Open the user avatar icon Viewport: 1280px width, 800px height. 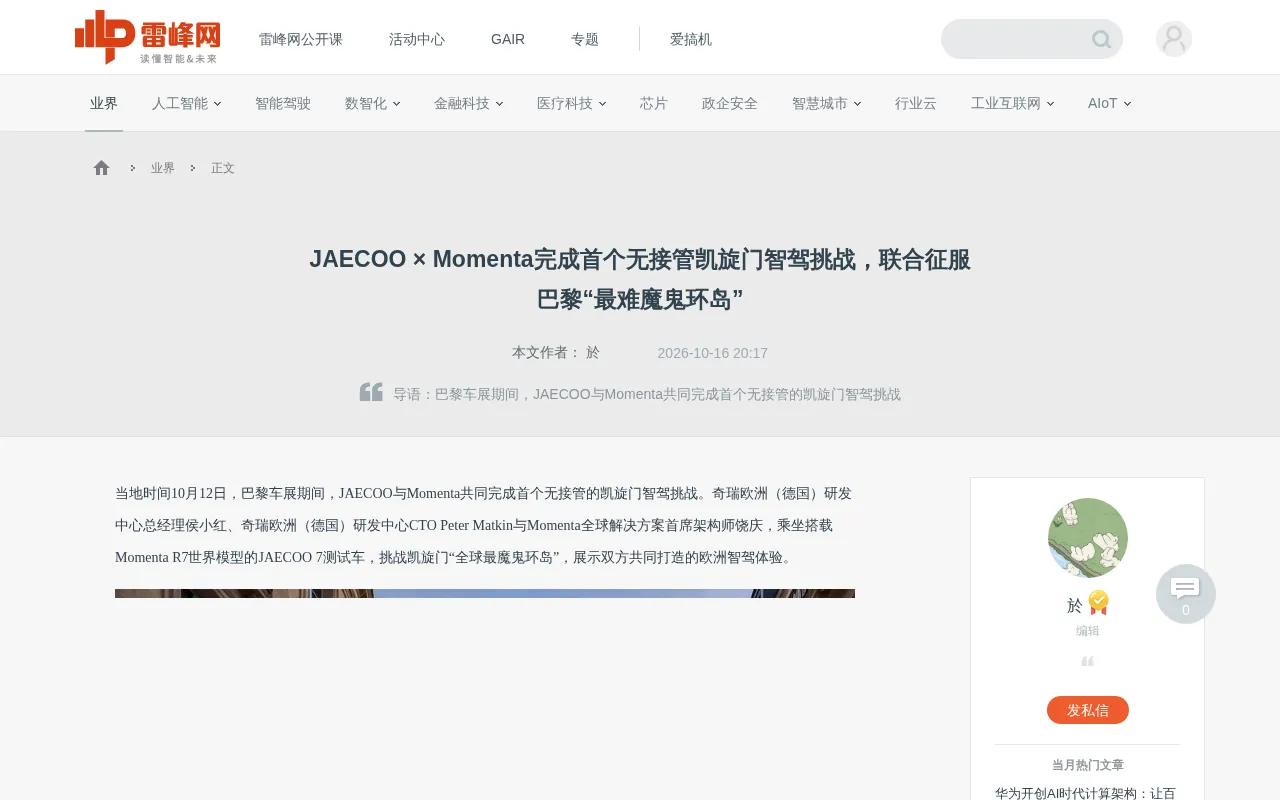click(1174, 39)
